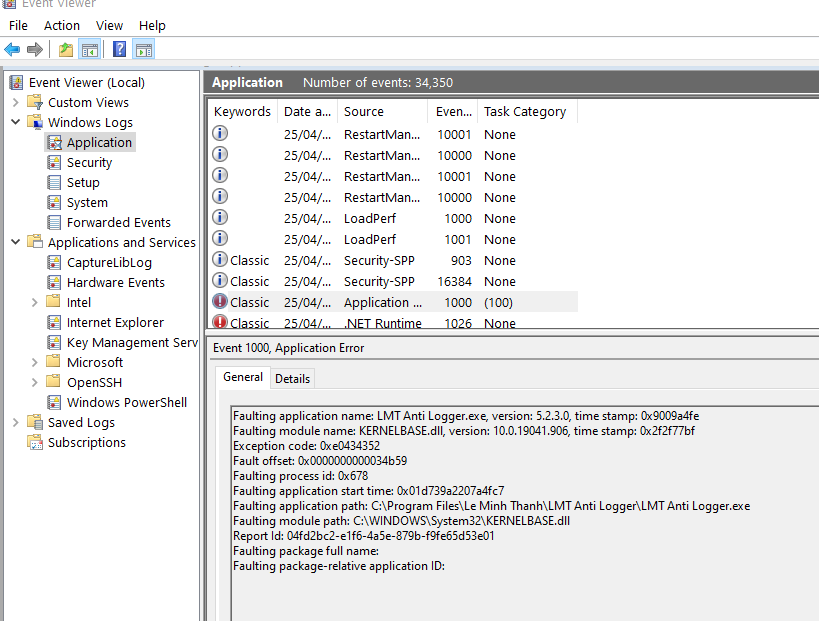Open the File menu
The width and height of the screenshot is (819, 621).
tap(18, 26)
